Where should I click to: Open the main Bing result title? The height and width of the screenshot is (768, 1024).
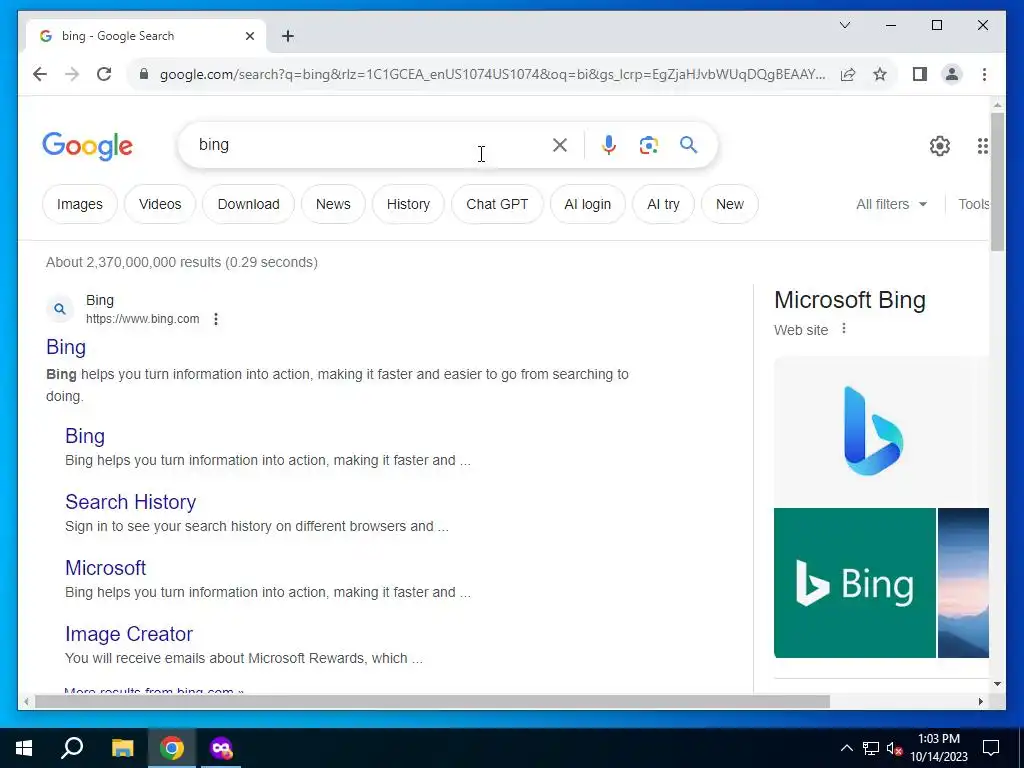(x=66, y=347)
